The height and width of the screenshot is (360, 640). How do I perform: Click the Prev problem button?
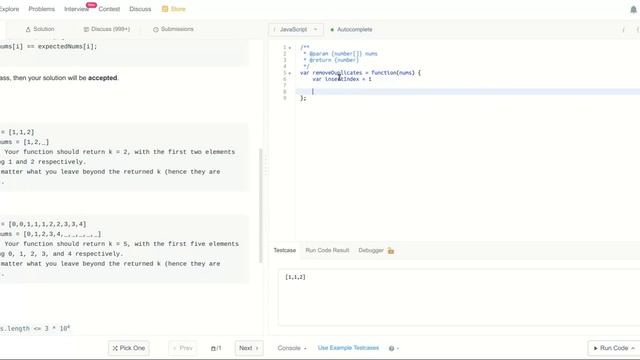(x=182, y=348)
